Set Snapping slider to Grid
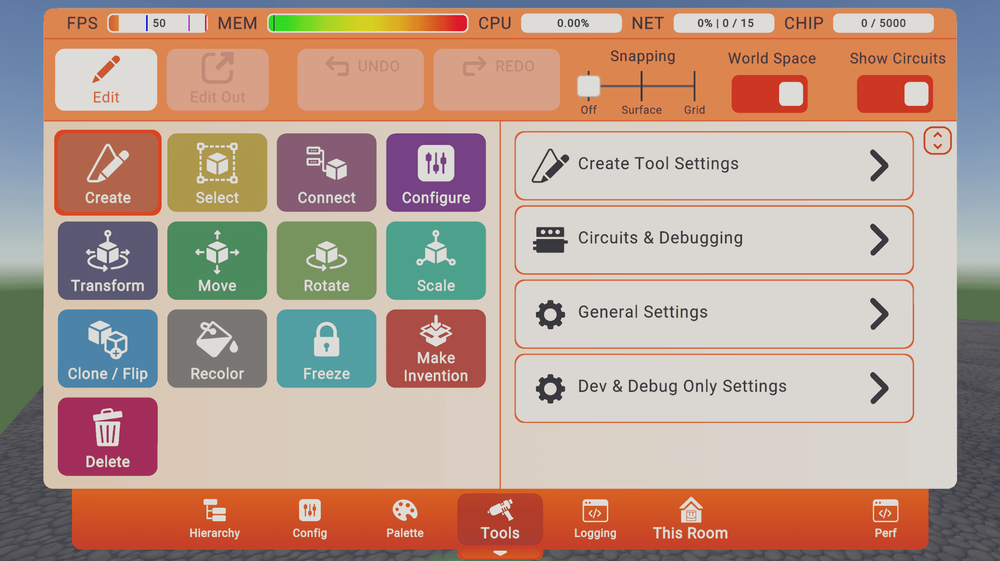Screen dimensions: 1000x561 coord(694,87)
